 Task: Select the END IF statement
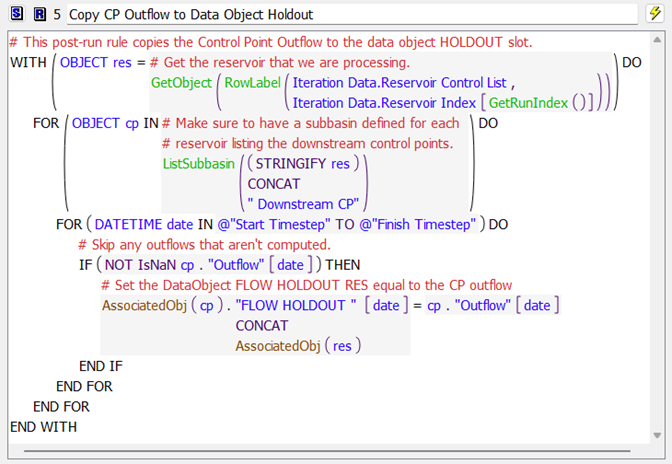coord(101,366)
